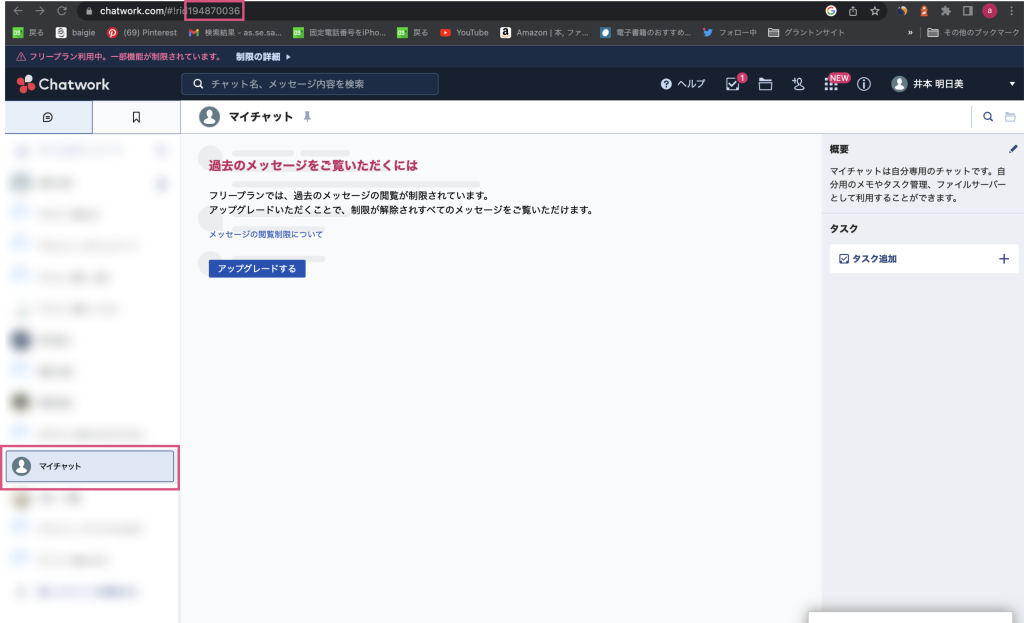Click the Chatwork logo
This screenshot has width=1024, height=623.
click(x=63, y=84)
